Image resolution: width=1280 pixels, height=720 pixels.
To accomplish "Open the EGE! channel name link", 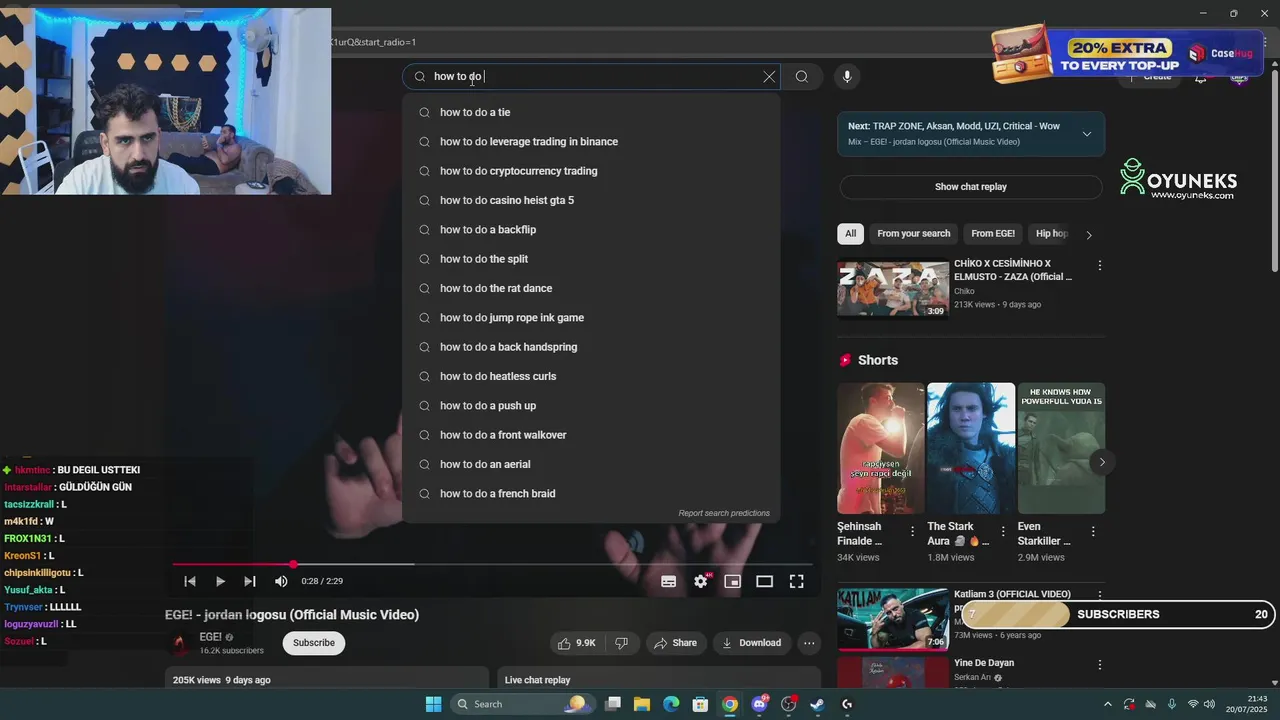I will coord(210,637).
